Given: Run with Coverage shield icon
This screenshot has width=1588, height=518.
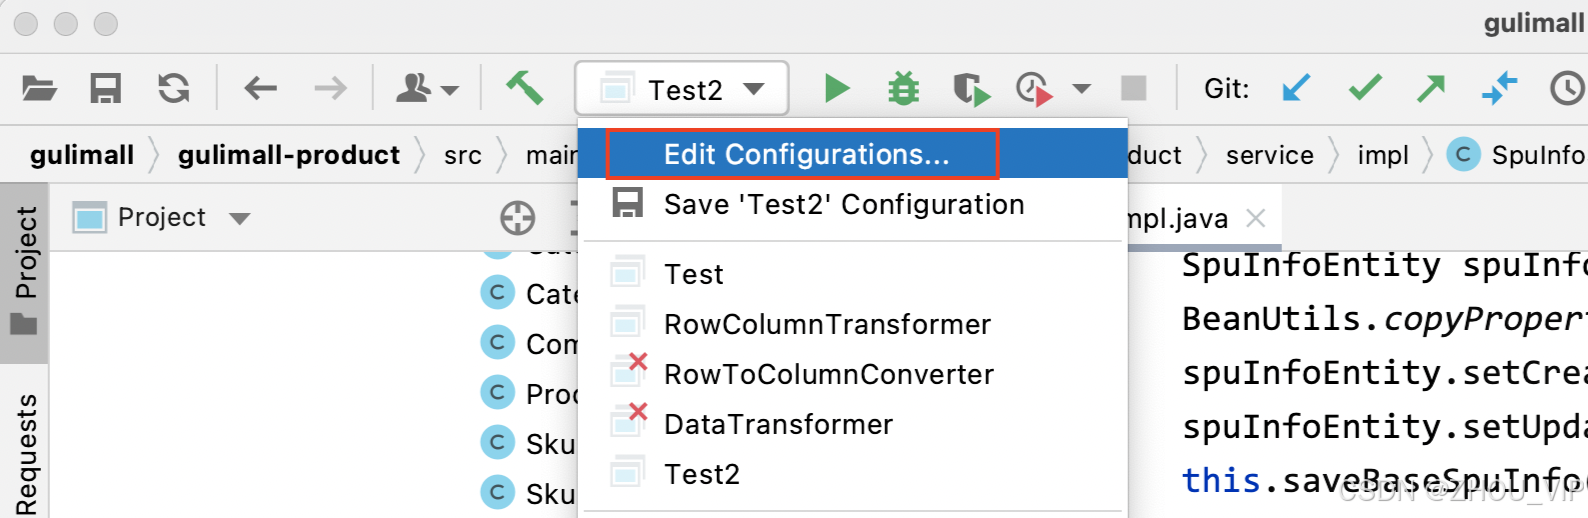Looking at the screenshot, I should click(970, 89).
